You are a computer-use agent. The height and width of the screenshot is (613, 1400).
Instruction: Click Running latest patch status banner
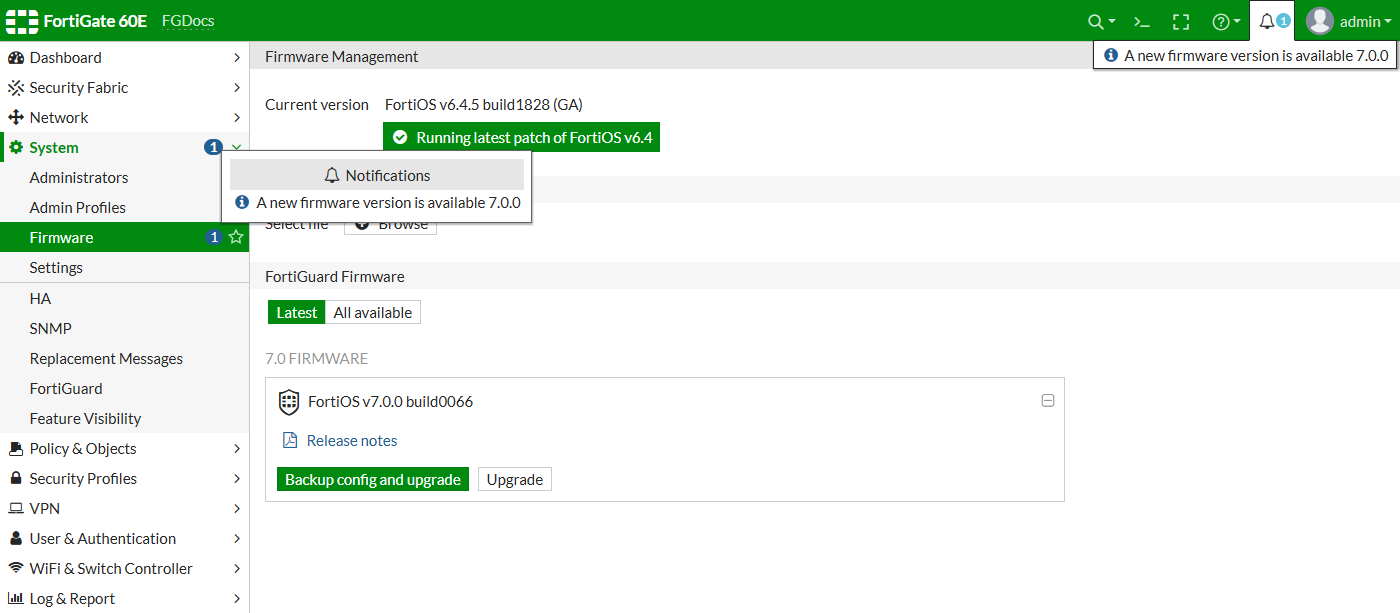click(522, 137)
